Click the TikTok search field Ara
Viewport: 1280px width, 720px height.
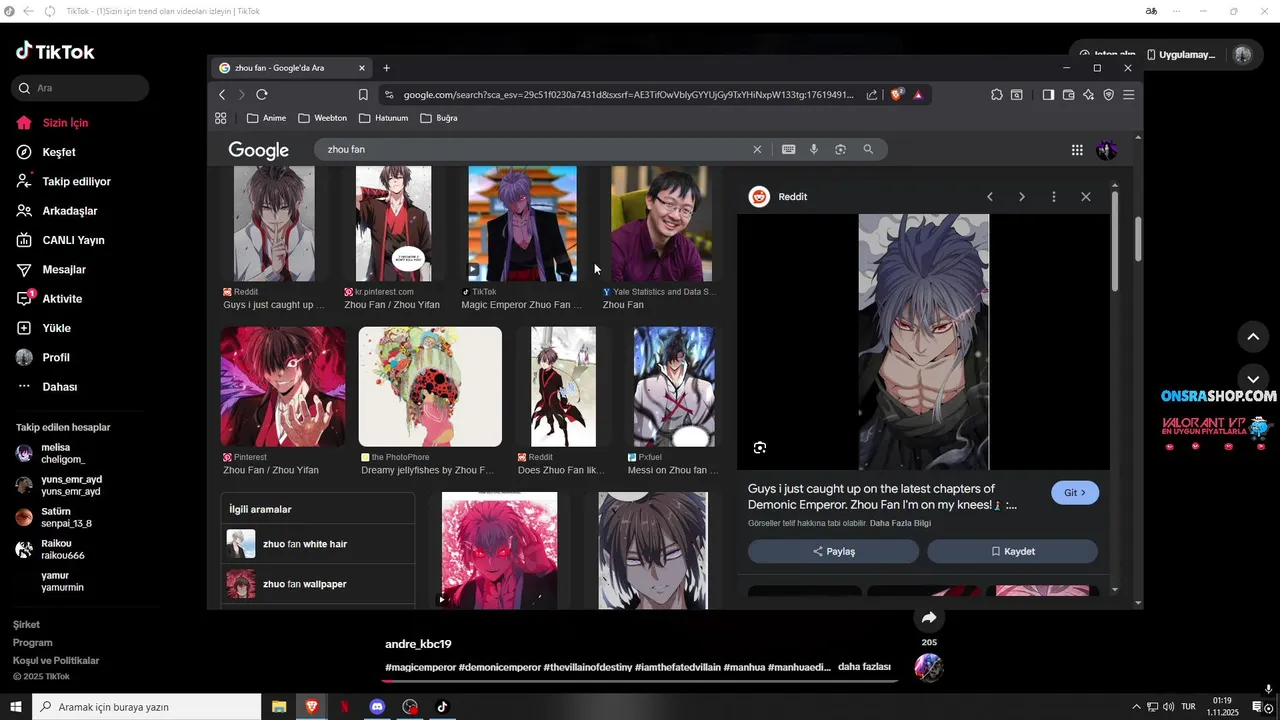(x=80, y=88)
